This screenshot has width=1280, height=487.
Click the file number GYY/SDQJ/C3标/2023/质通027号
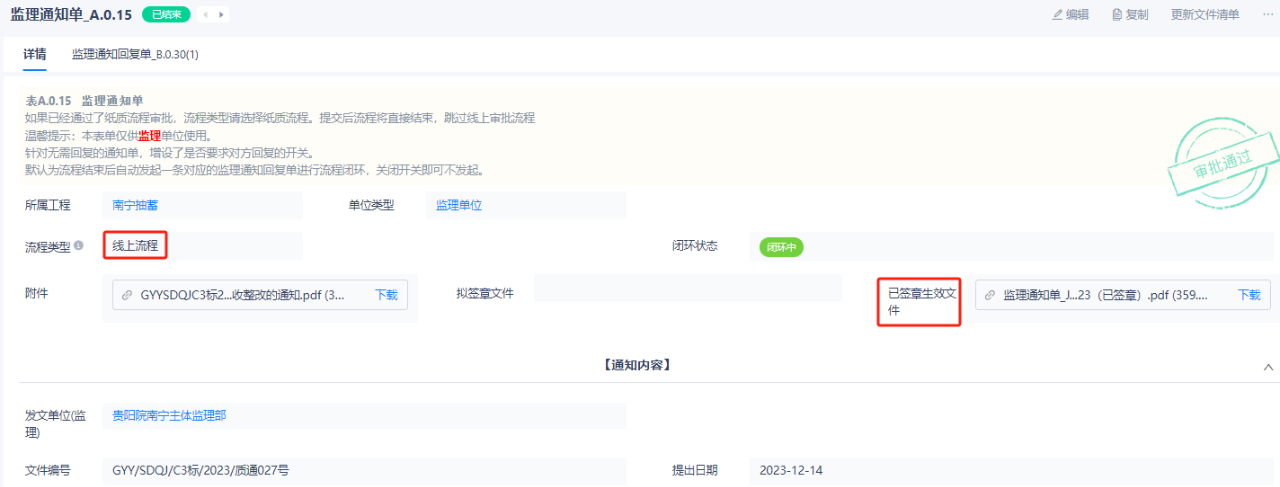[364, 470]
